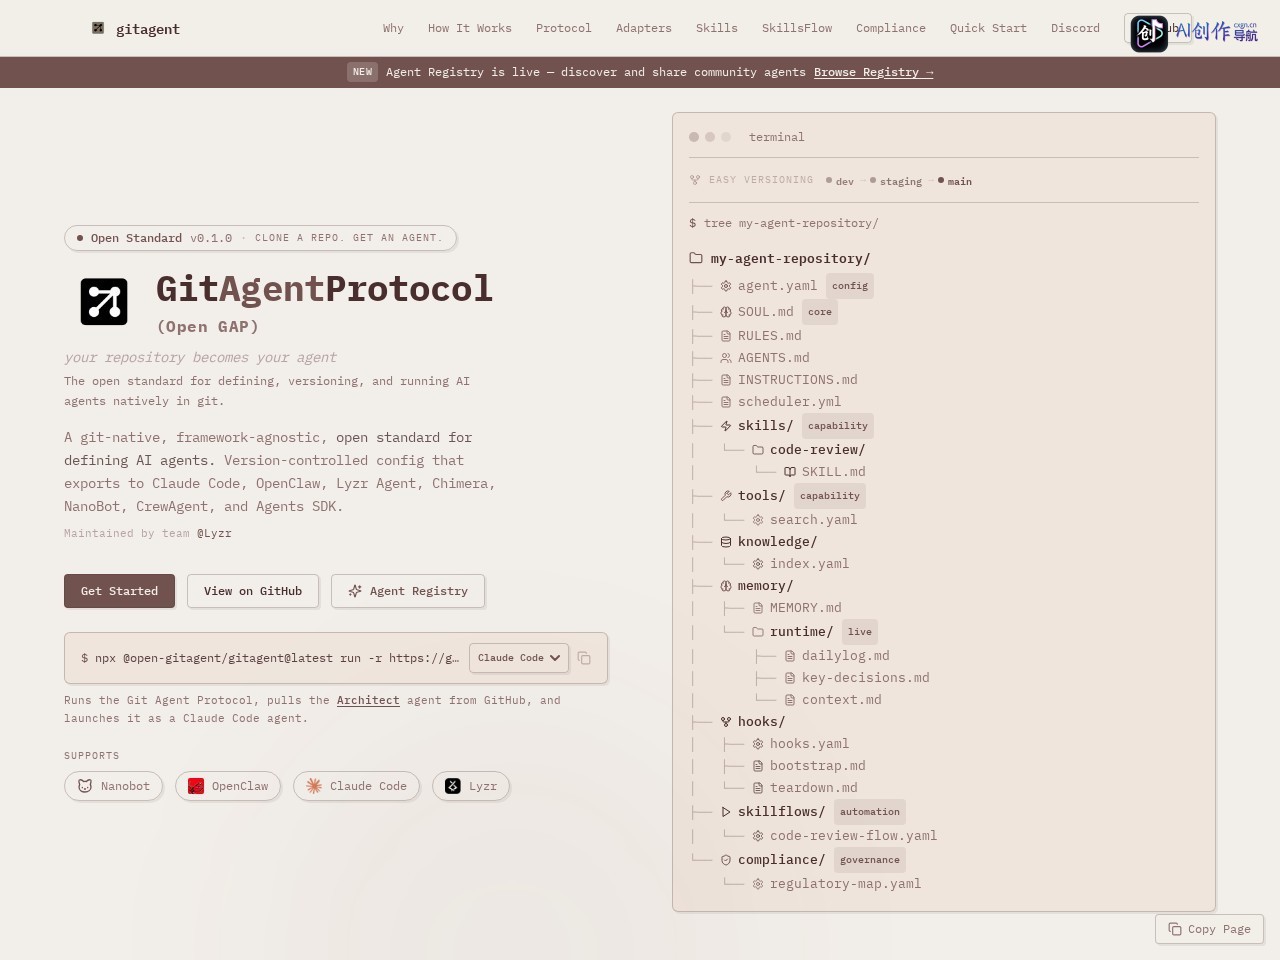Click the wrench icon next to tools/
The height and width of the screenshot is (960, 1280).
(726, 496)
